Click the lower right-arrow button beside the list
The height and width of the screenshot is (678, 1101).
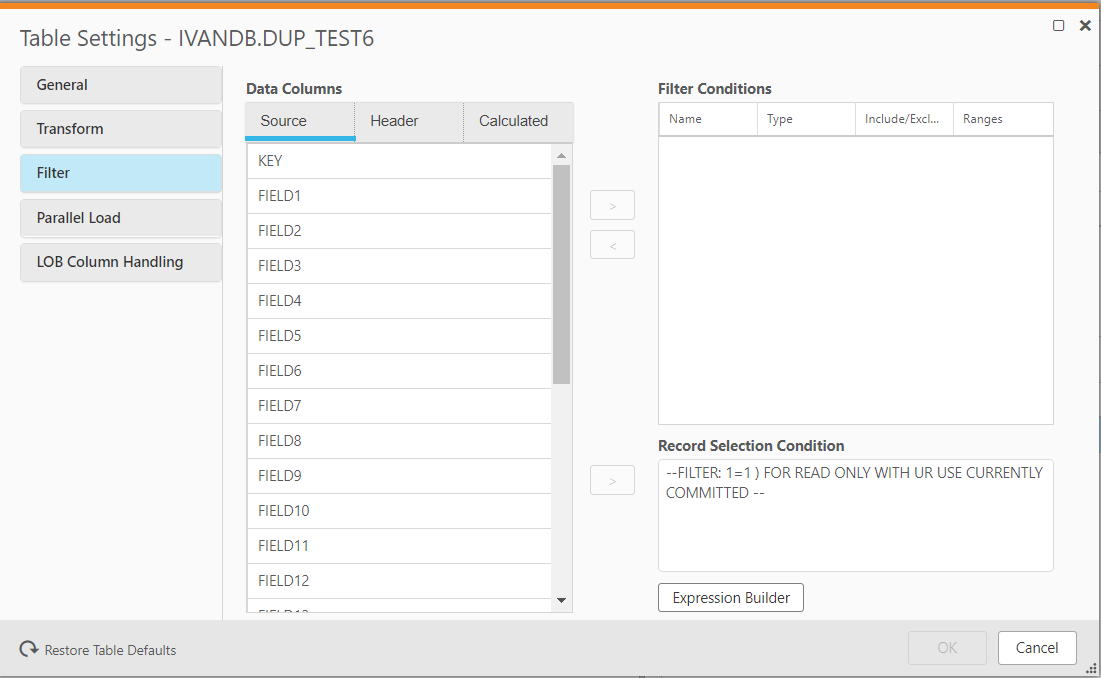tap(612, 480)
